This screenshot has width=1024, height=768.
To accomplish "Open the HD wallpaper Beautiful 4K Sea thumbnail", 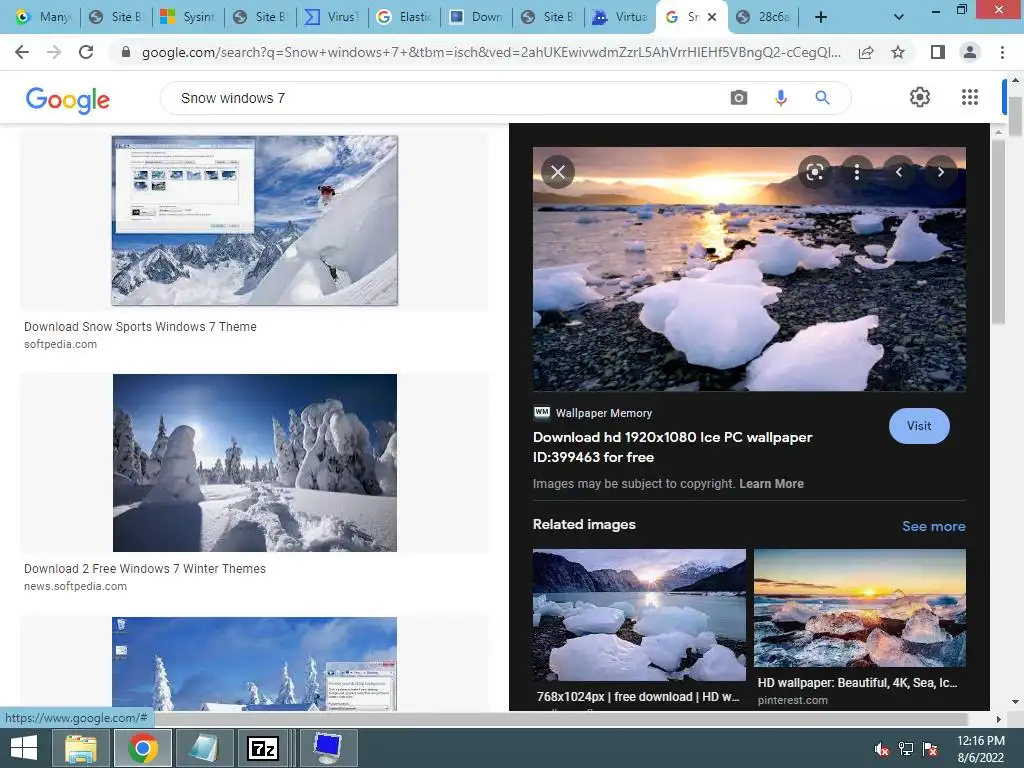I will point(859,607).
